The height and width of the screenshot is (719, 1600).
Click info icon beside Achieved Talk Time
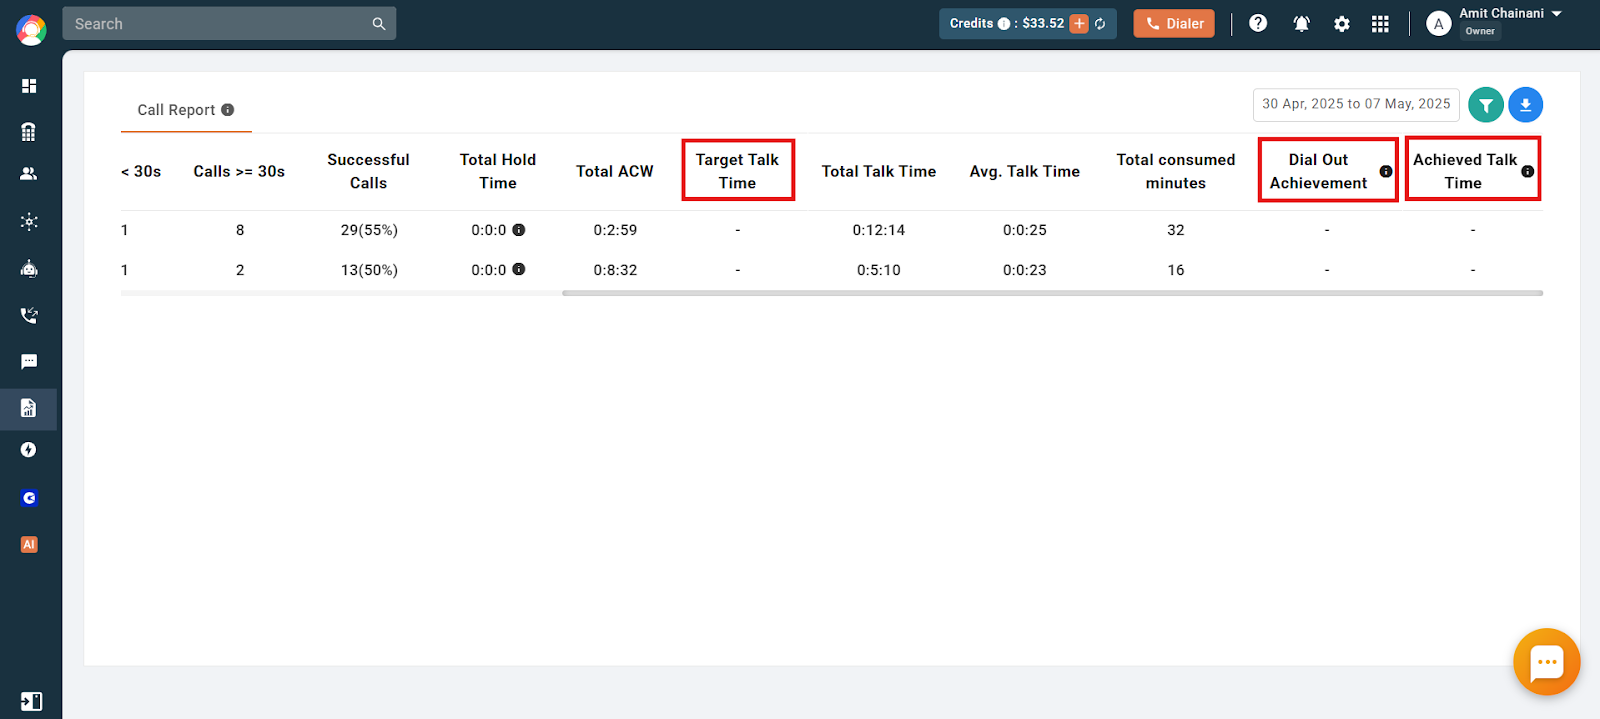1528,172
